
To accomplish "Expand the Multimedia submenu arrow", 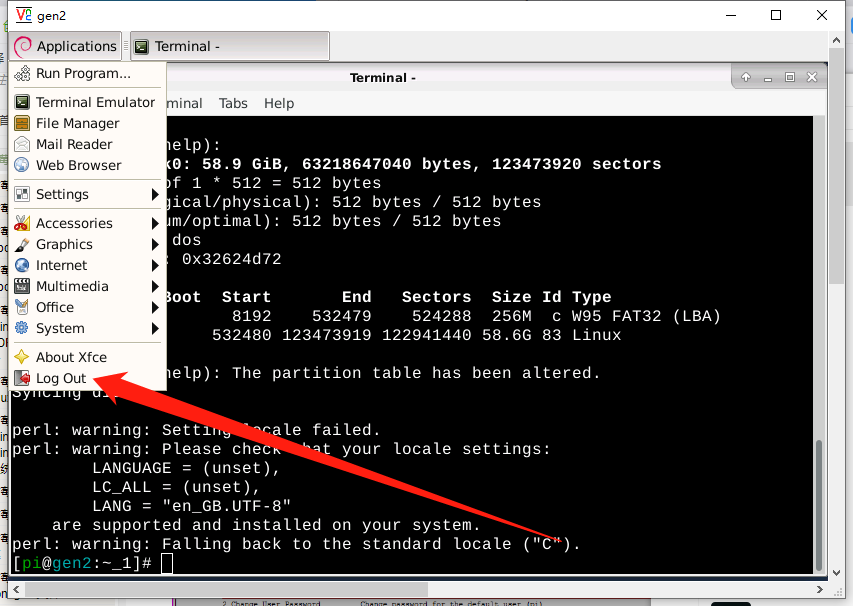I will pos(155,286).
